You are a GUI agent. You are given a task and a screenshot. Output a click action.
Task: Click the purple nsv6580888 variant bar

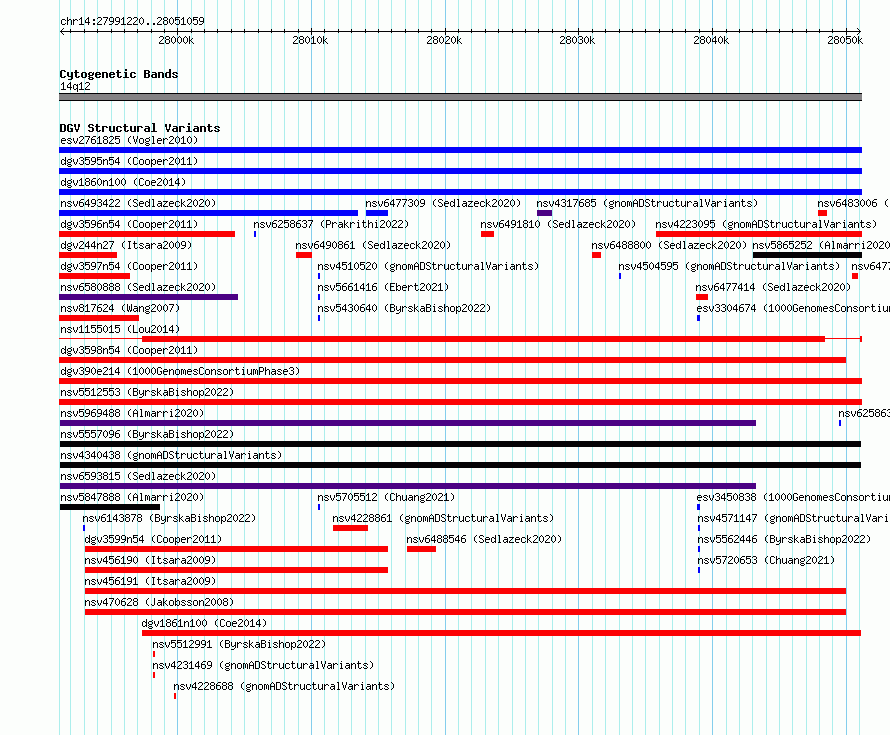point(149,297)
